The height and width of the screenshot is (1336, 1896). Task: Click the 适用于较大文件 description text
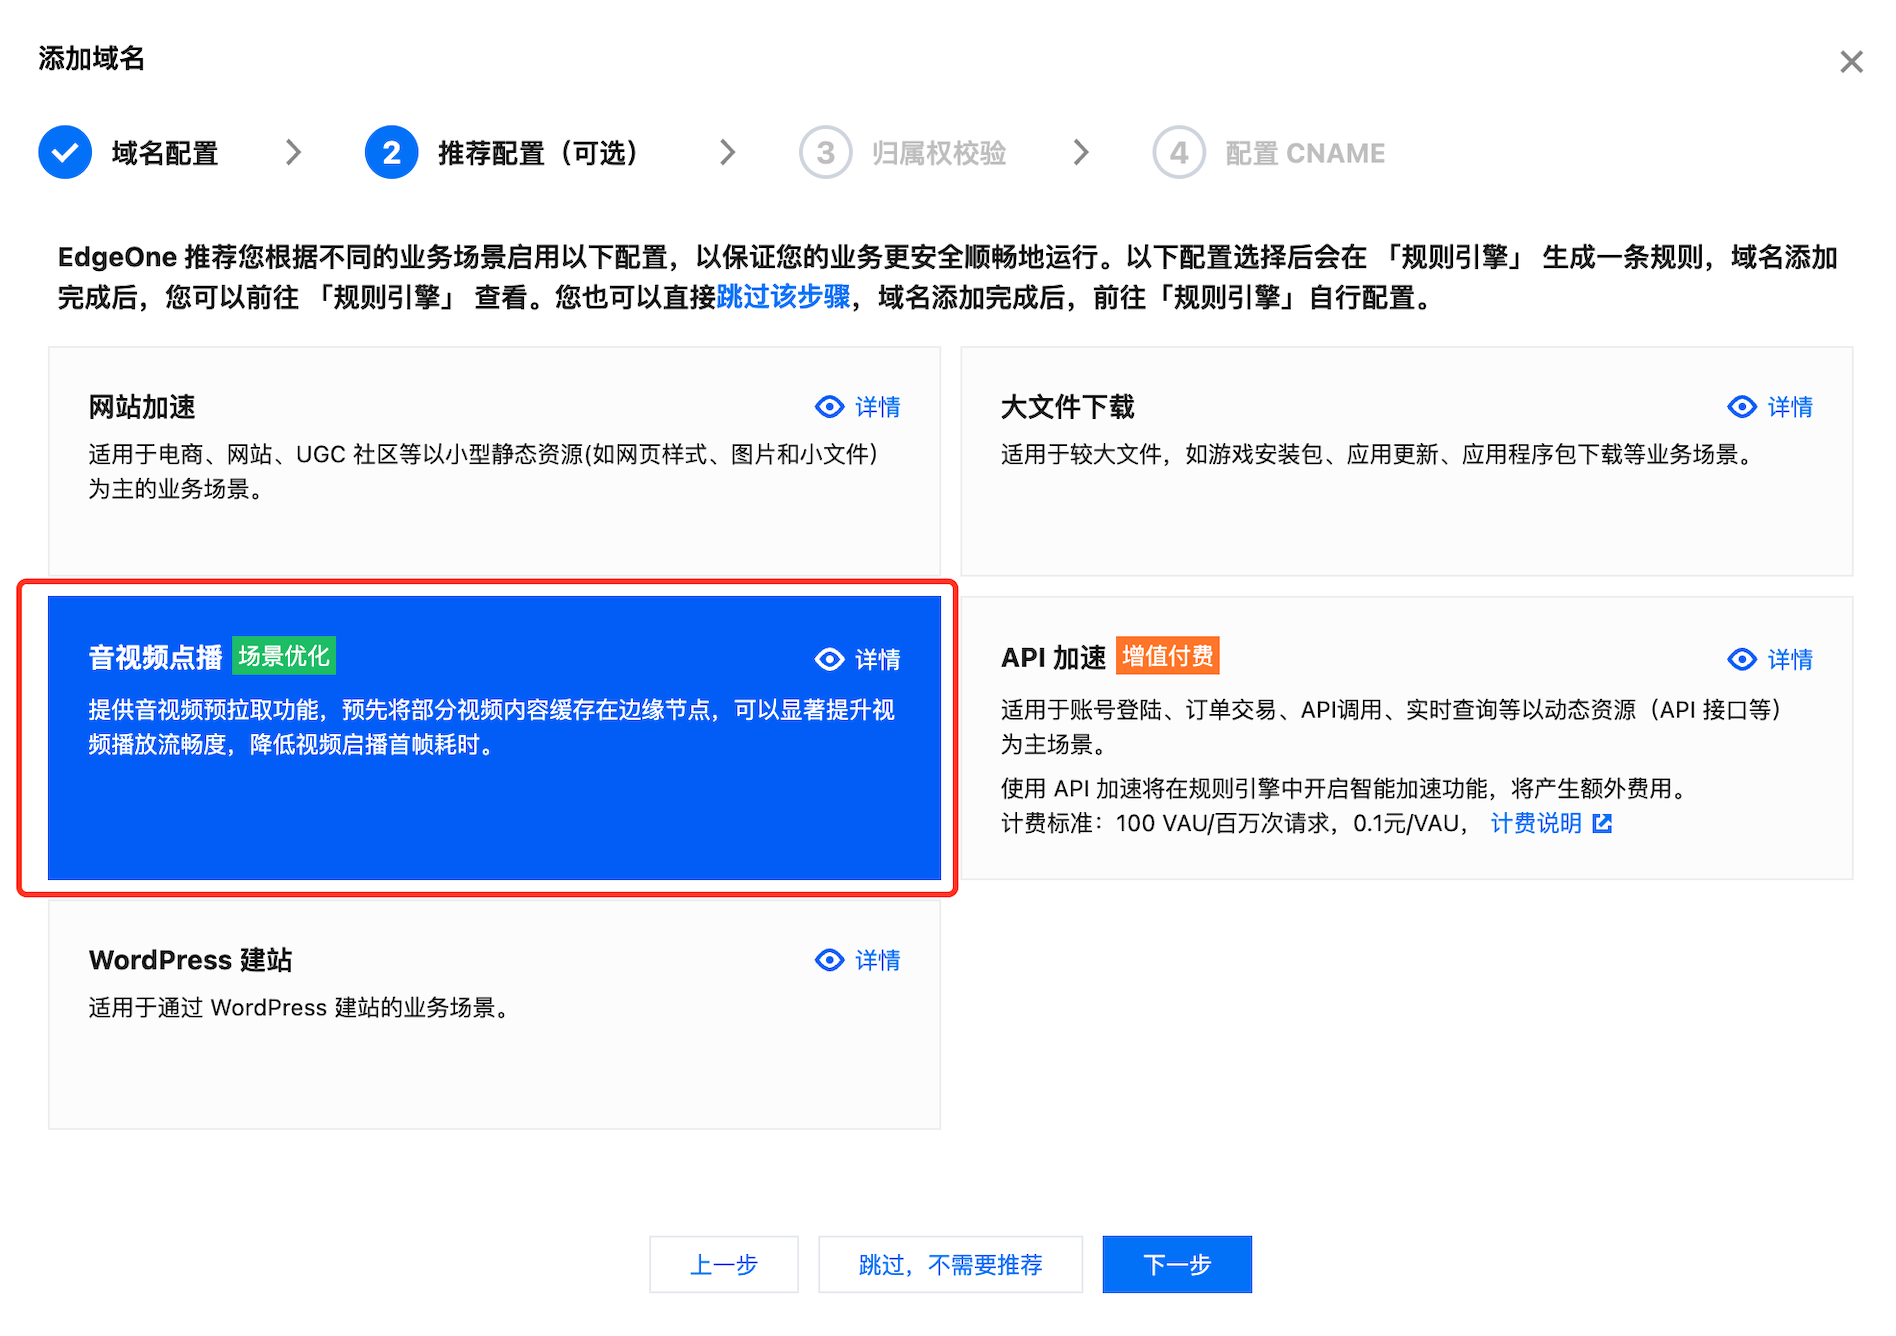pyautogui.click(x=1379, y=454)
